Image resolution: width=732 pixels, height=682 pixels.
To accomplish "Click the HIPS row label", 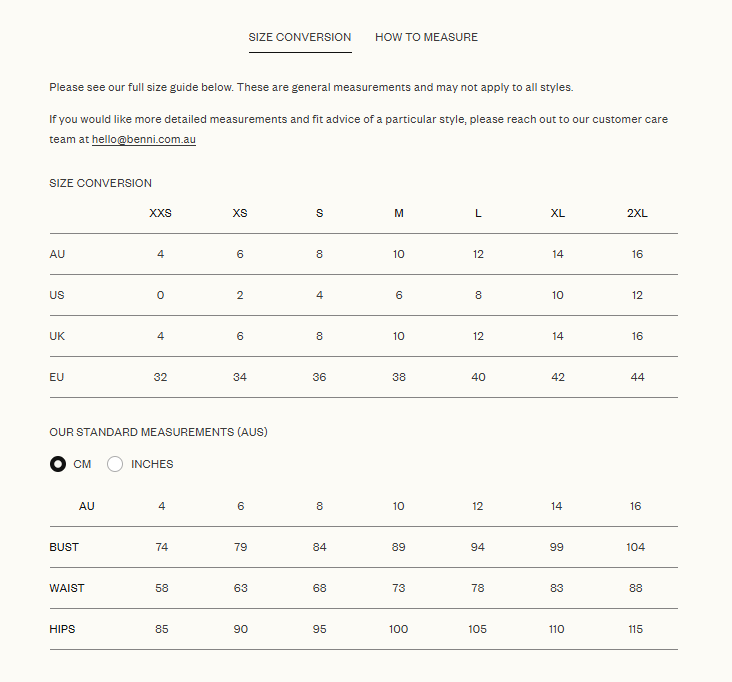I will click(x=62, y=629).
